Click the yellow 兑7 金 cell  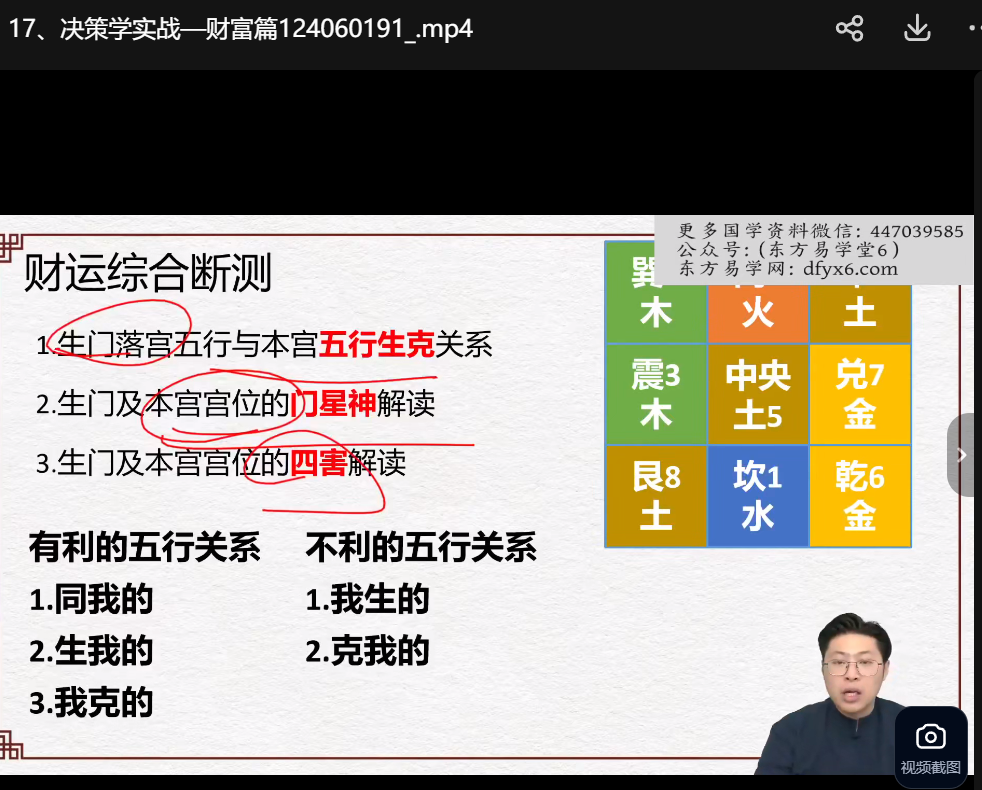coord(860,395)
